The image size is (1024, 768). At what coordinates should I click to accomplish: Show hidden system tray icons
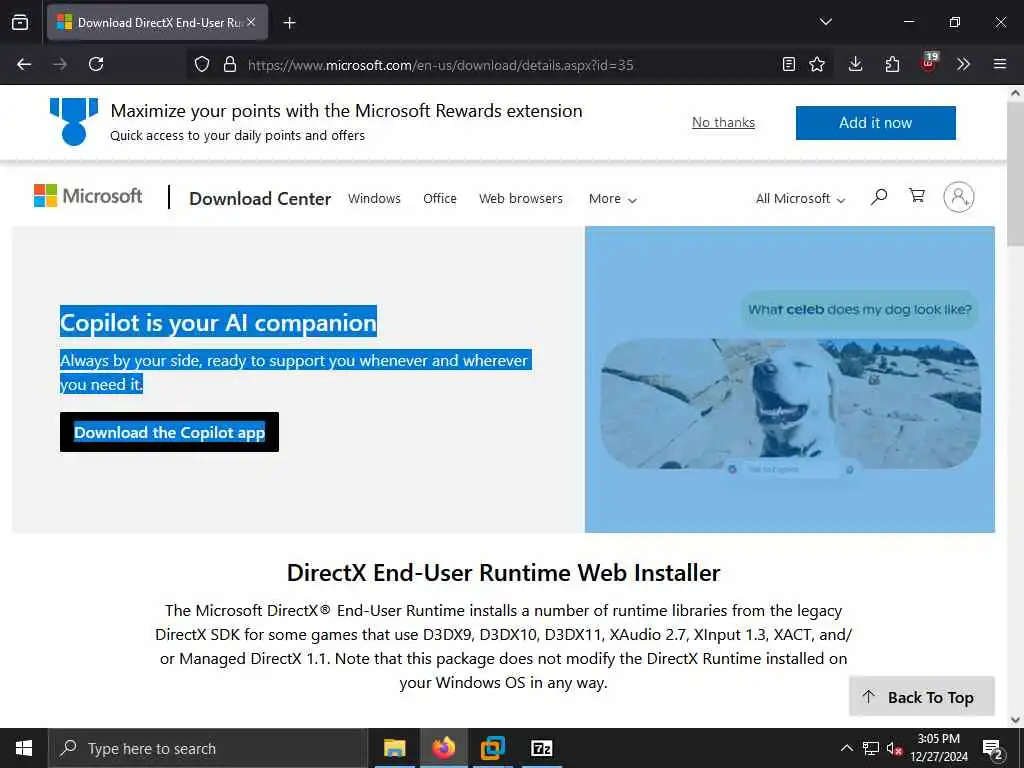tap(846, 748)
